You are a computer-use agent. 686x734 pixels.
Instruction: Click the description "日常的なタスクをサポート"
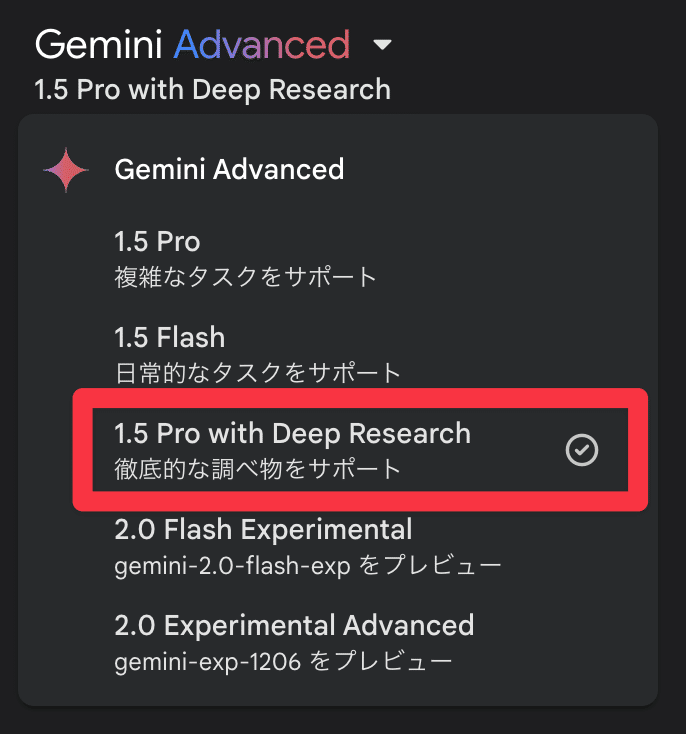click(257, 373)
